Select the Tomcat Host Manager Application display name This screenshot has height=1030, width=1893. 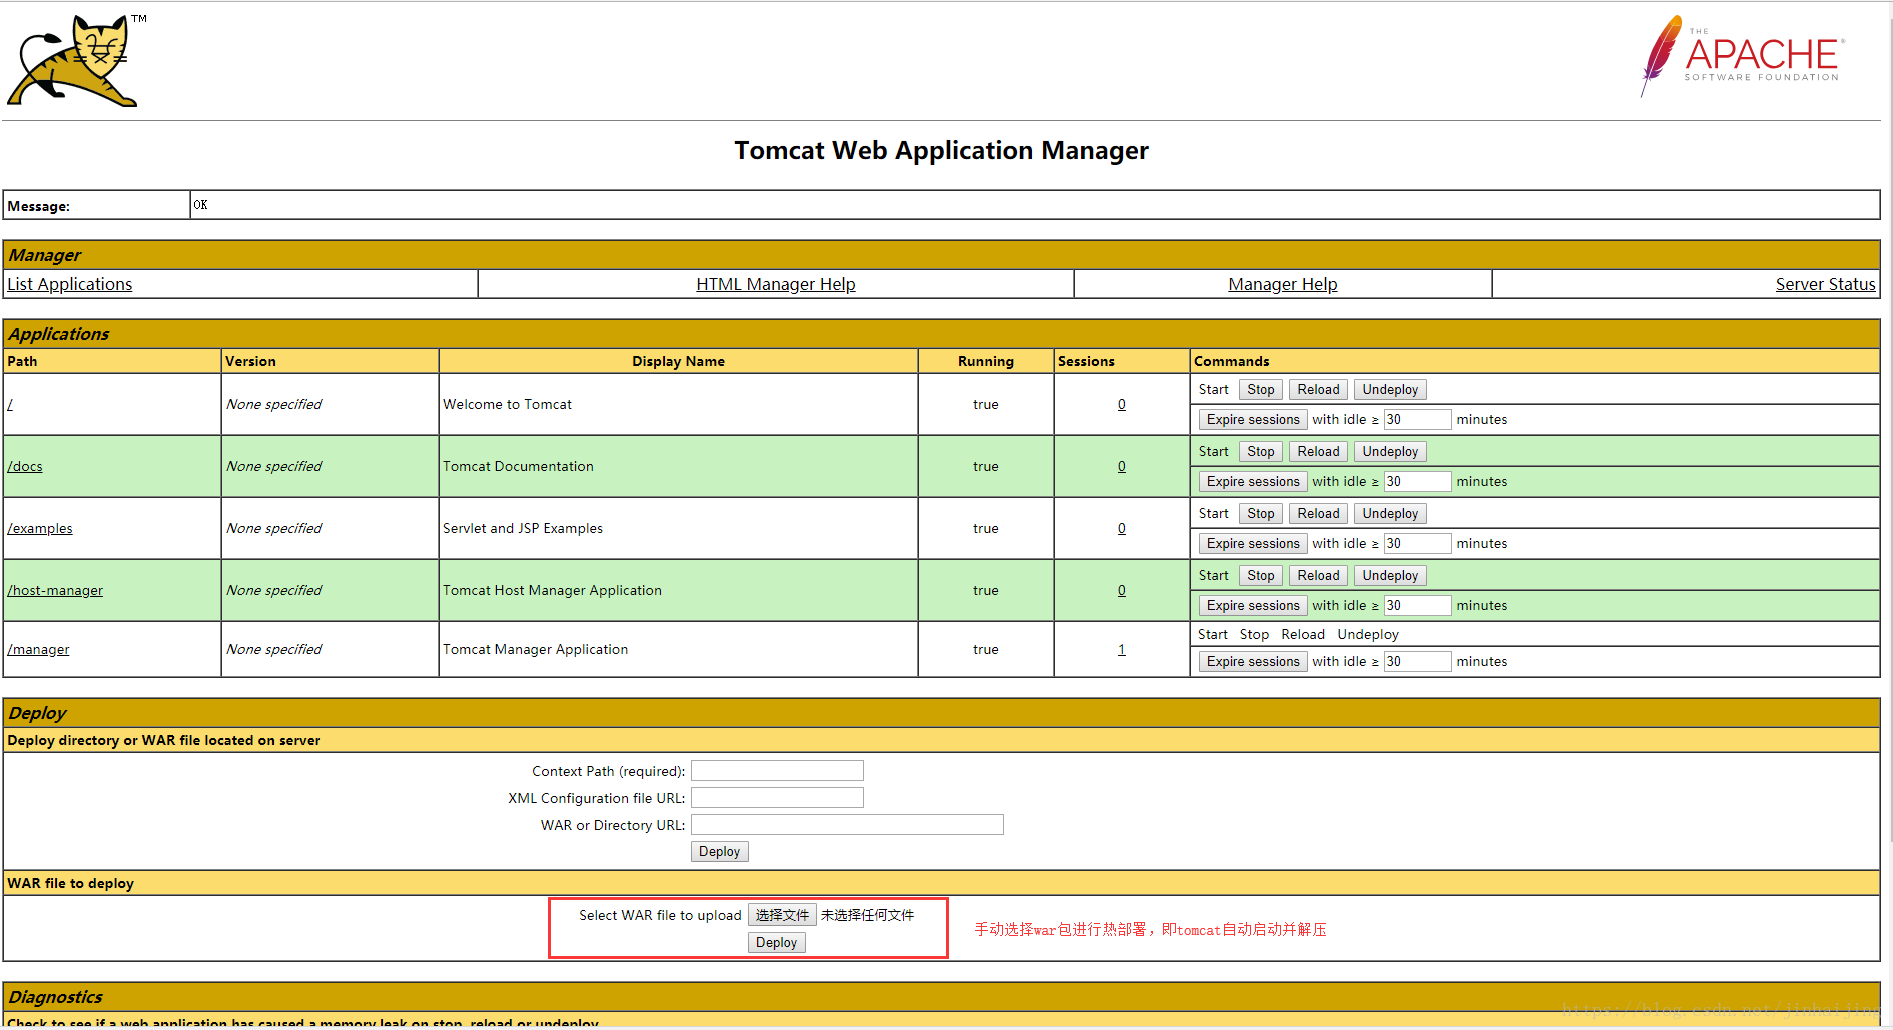coord(552,590)
